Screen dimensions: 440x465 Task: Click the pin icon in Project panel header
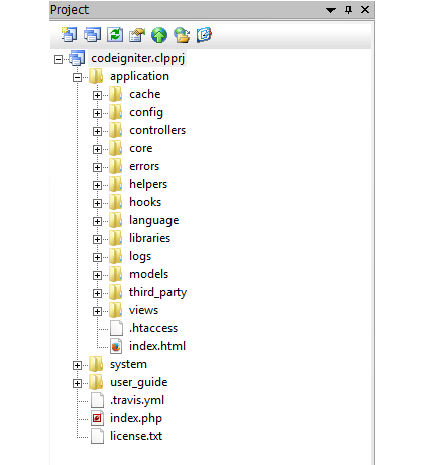click(x=348, y=10)
